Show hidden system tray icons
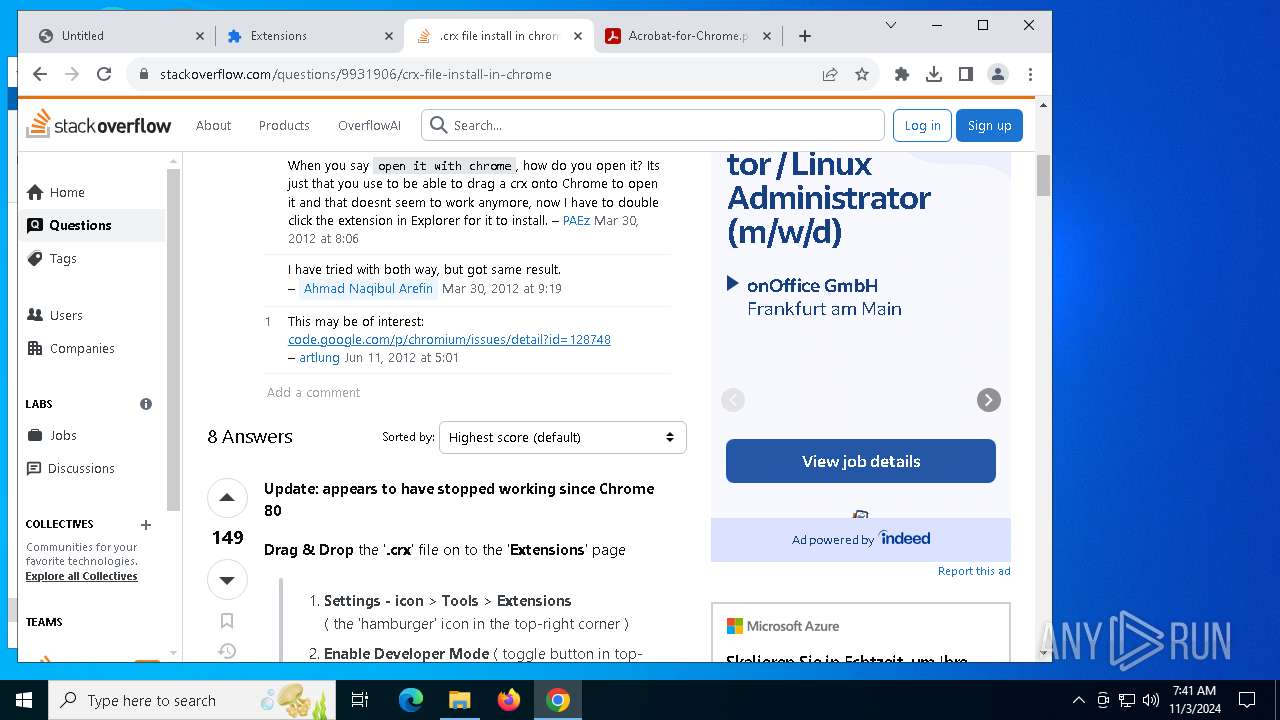 point(1078,700)
